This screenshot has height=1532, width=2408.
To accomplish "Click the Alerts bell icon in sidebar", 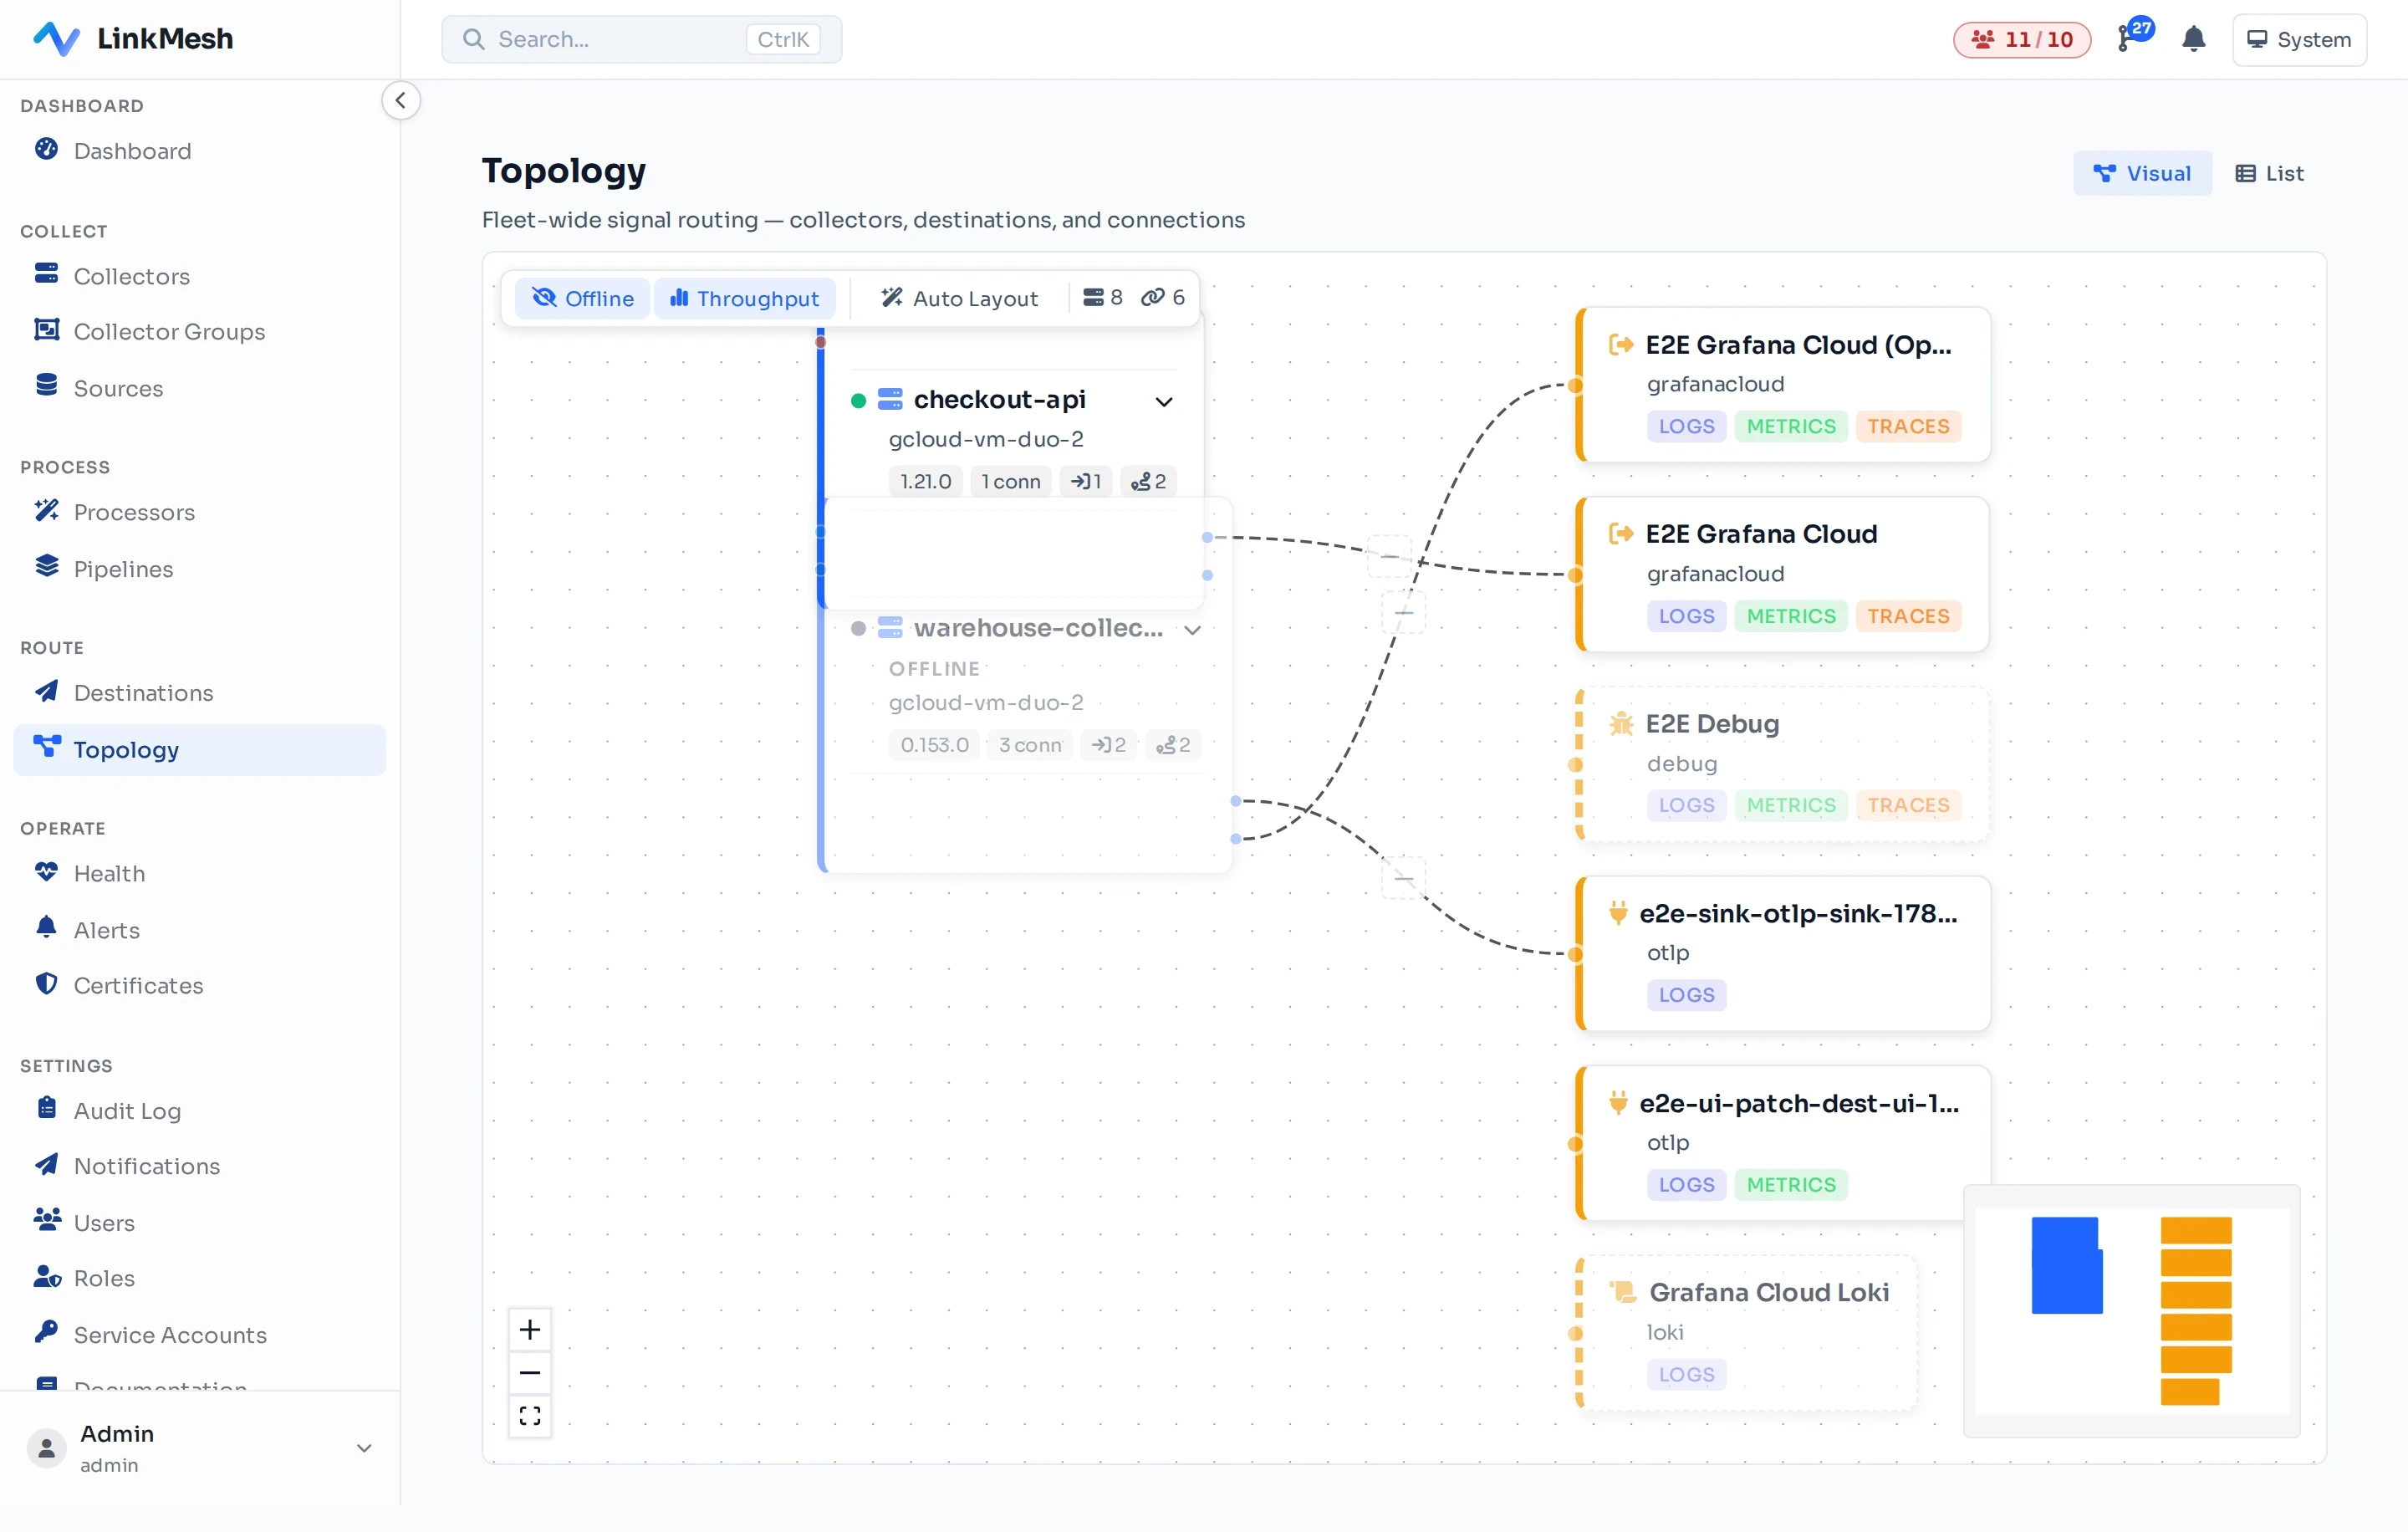I will tap(46, 928).
